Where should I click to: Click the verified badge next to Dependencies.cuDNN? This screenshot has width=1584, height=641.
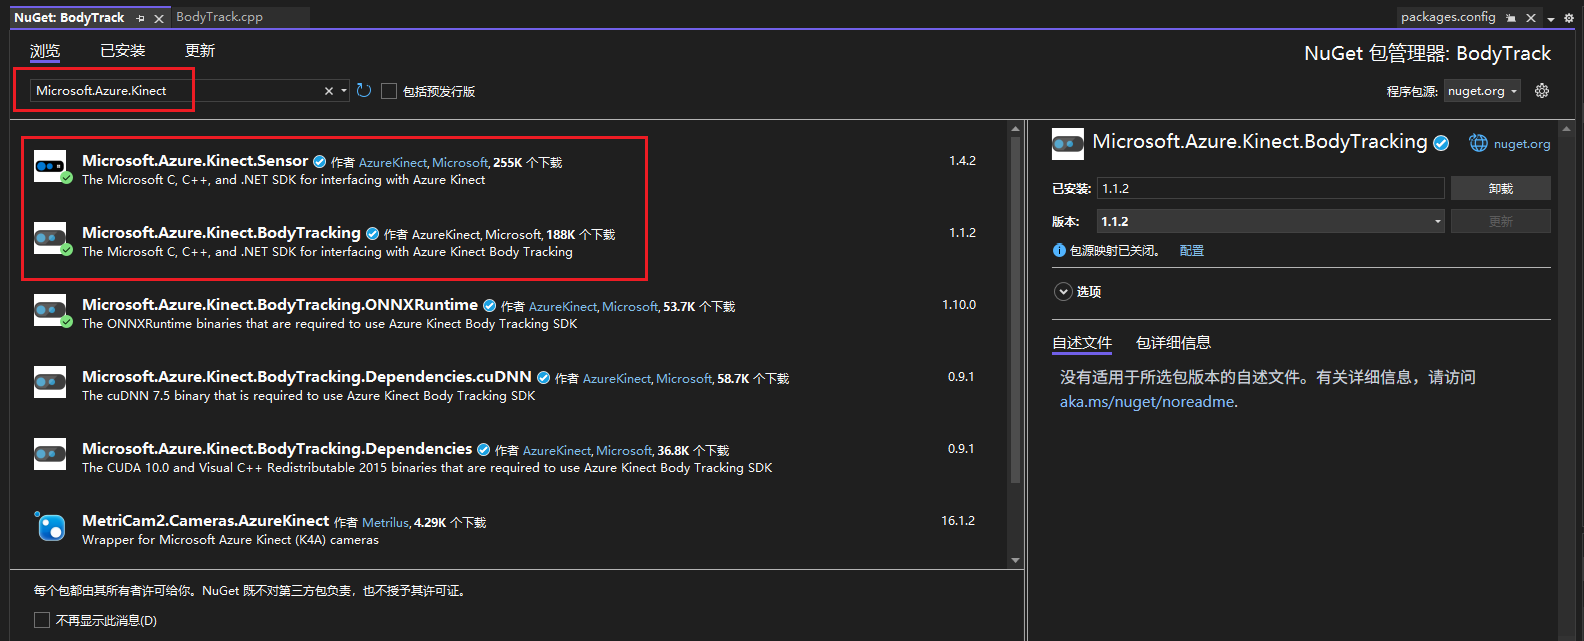tap(544, 378)
